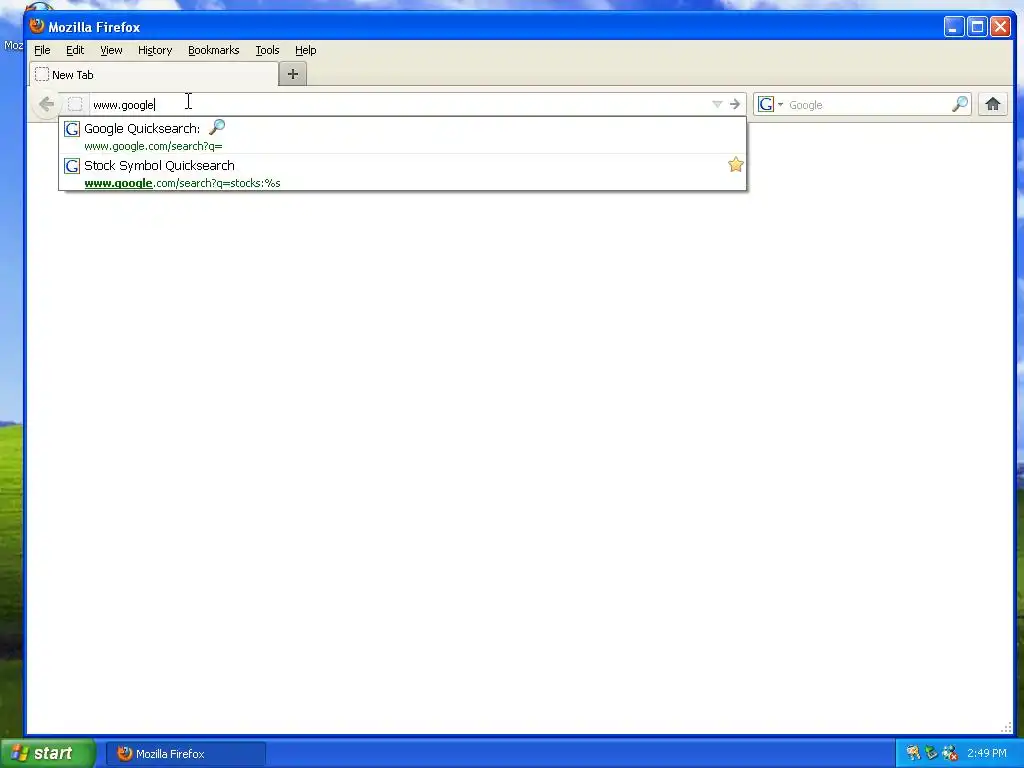Open the Help menu
1024x768 pixels.
point(305,50)
